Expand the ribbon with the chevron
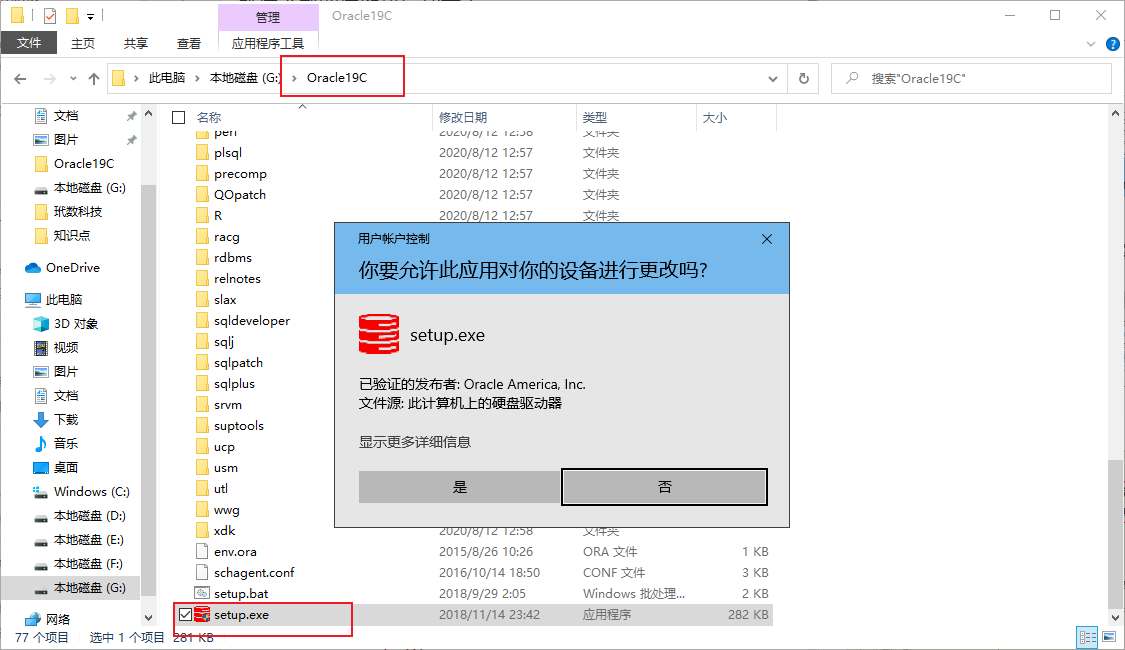This screenshot has height=650, width=1125. [1091, 44]
